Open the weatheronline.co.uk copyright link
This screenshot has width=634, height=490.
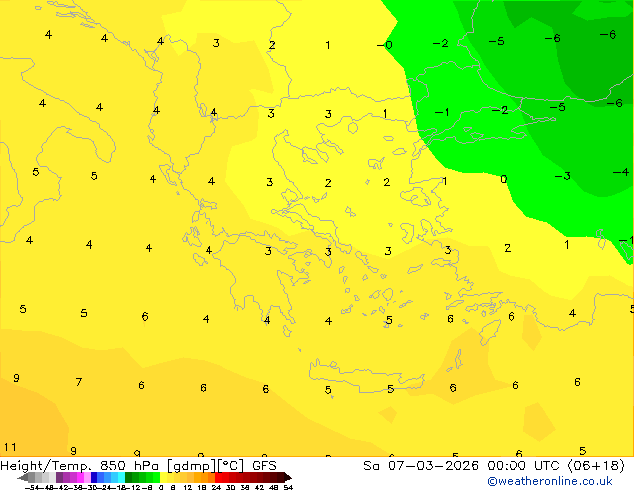click(549, 481)
